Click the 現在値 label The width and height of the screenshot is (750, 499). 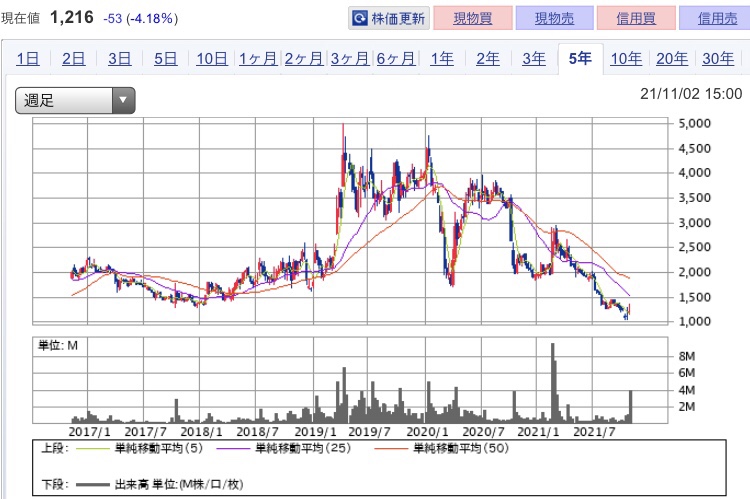coord(21,18)
